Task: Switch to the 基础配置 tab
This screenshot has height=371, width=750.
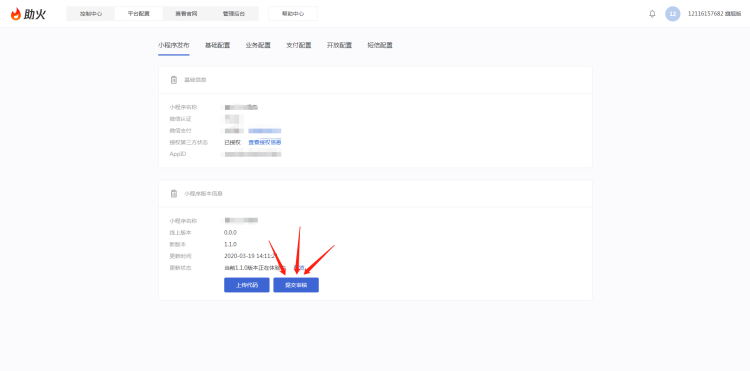Action: coord(217,45)
